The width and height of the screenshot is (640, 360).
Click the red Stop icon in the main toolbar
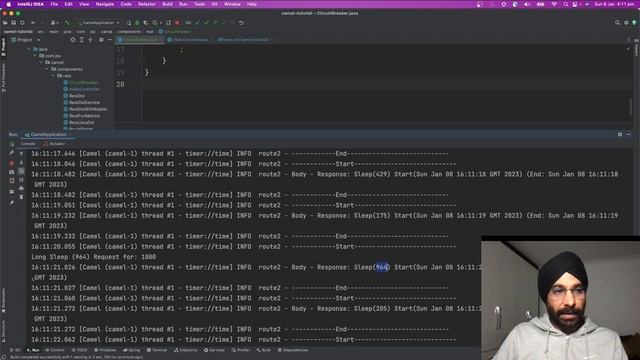click(x=177, y=23)
